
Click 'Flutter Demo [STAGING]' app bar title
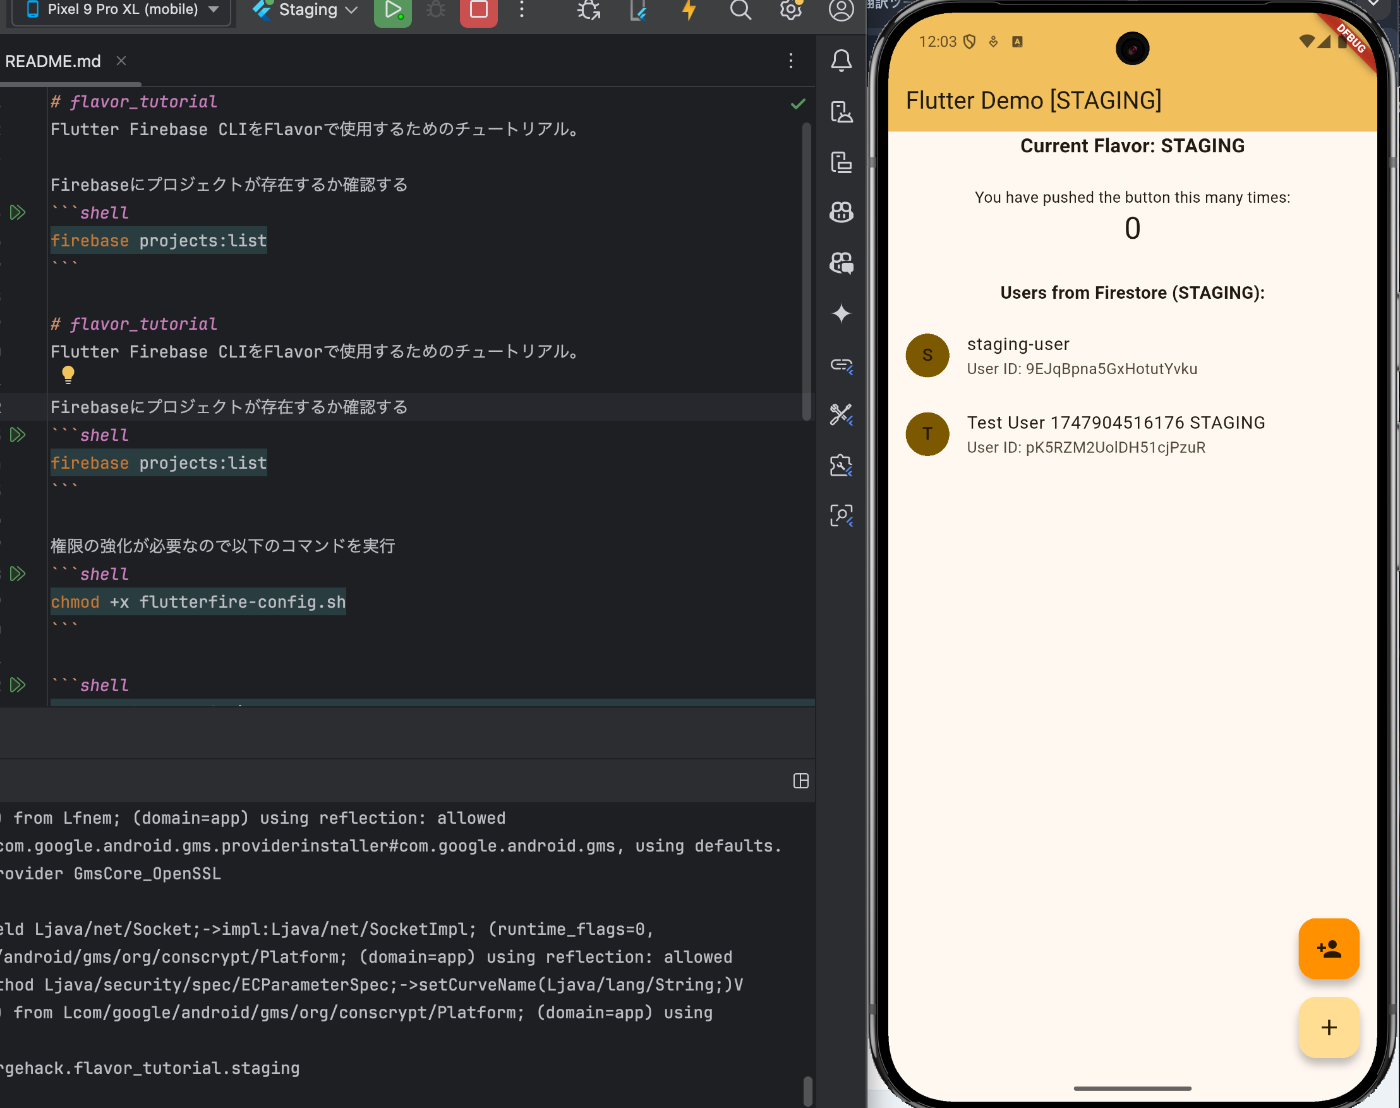[x=1034, y=100]
